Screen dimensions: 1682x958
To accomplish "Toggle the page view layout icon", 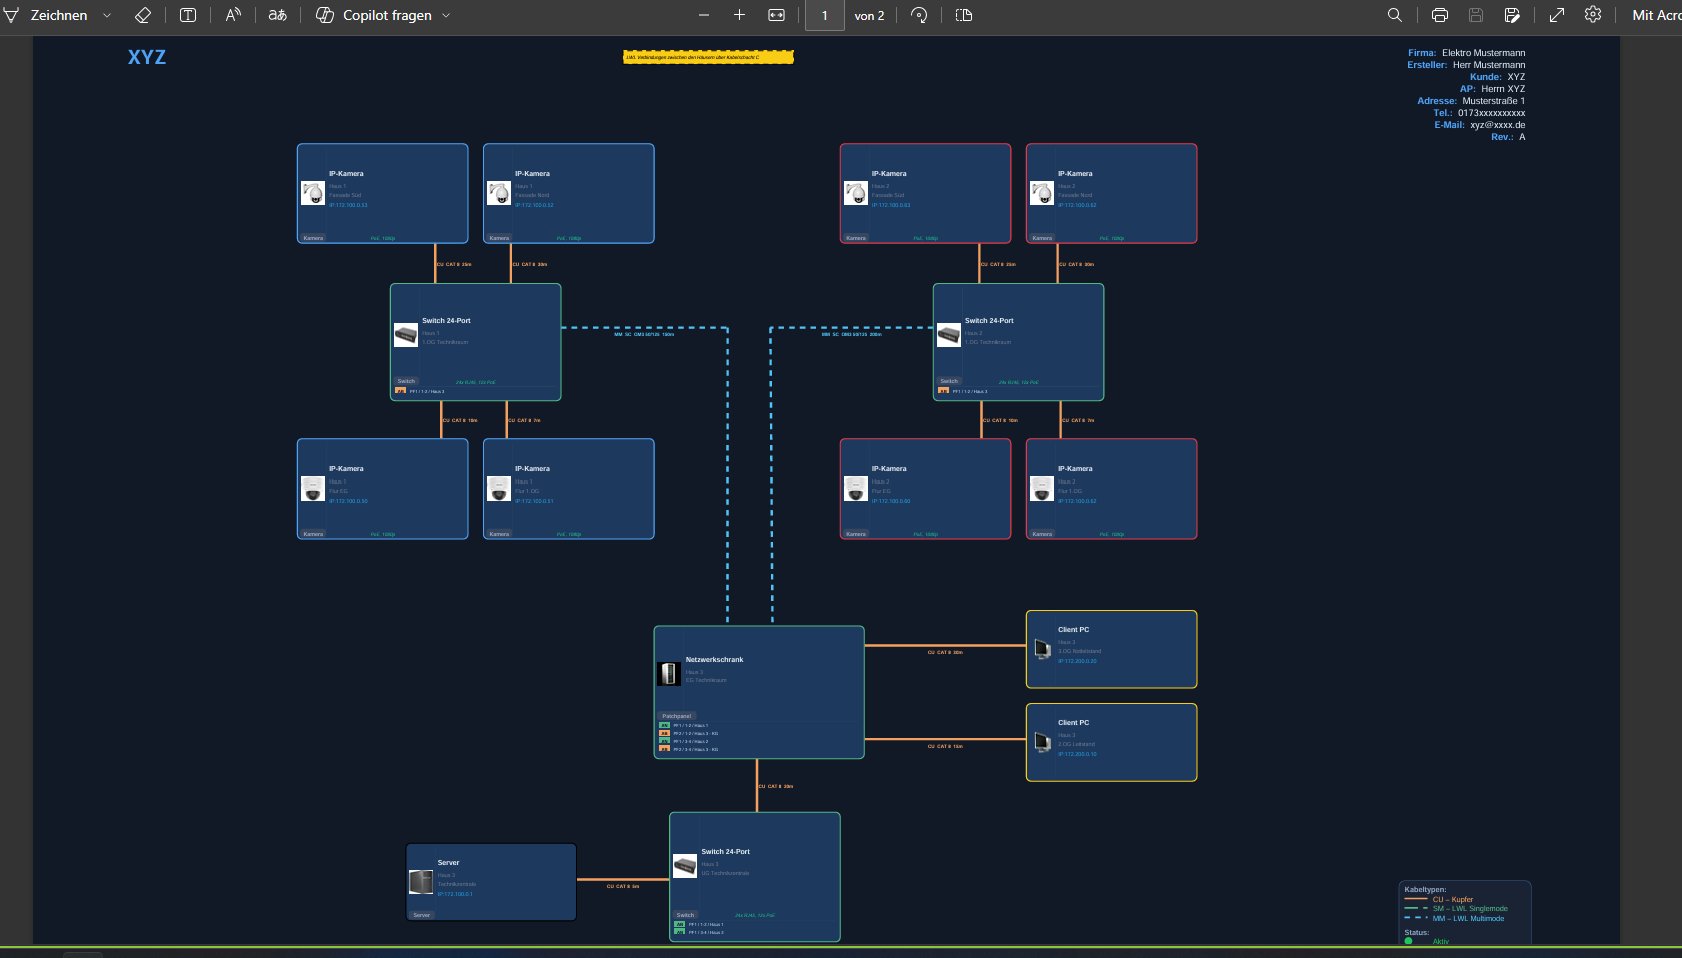I will point(964,15).
